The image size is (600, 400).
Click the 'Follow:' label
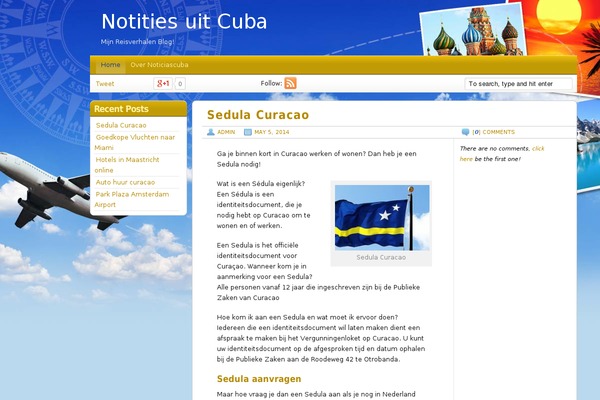[271, 83]
